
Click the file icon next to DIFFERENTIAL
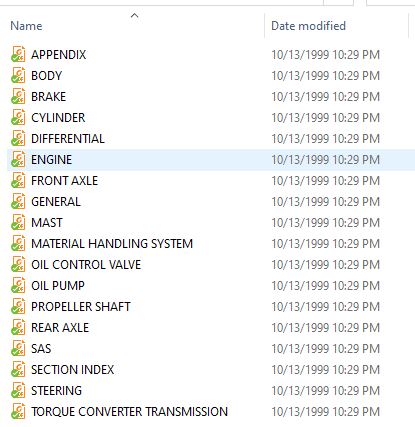tap(18, 138)
